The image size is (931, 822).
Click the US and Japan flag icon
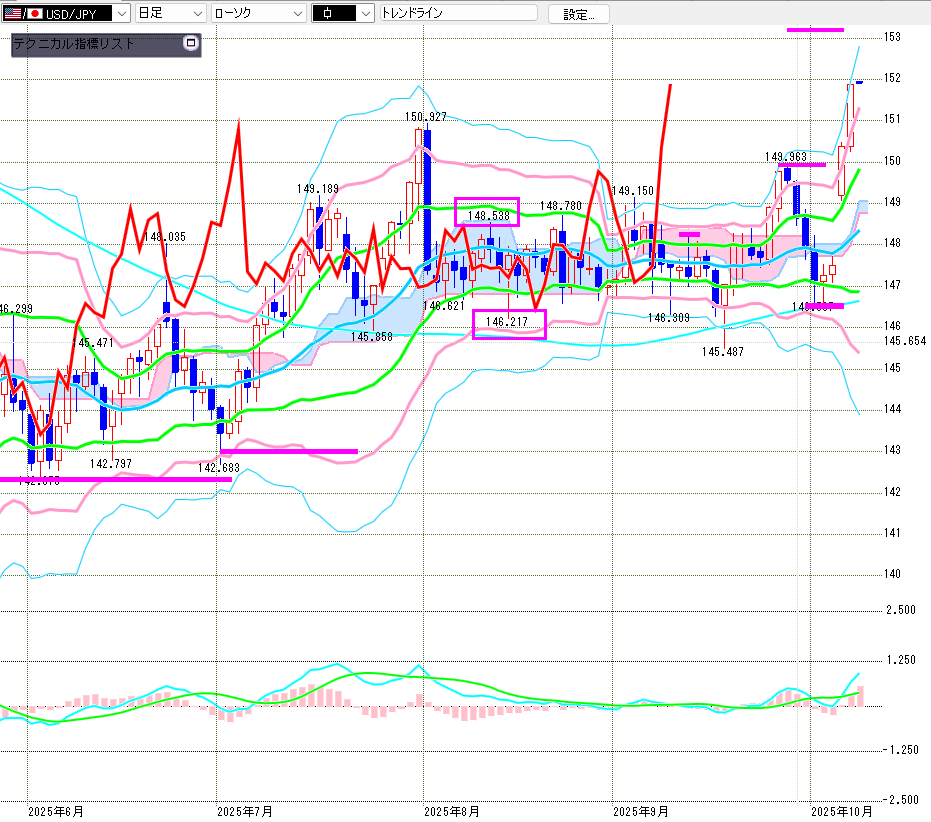coord(22,14)
